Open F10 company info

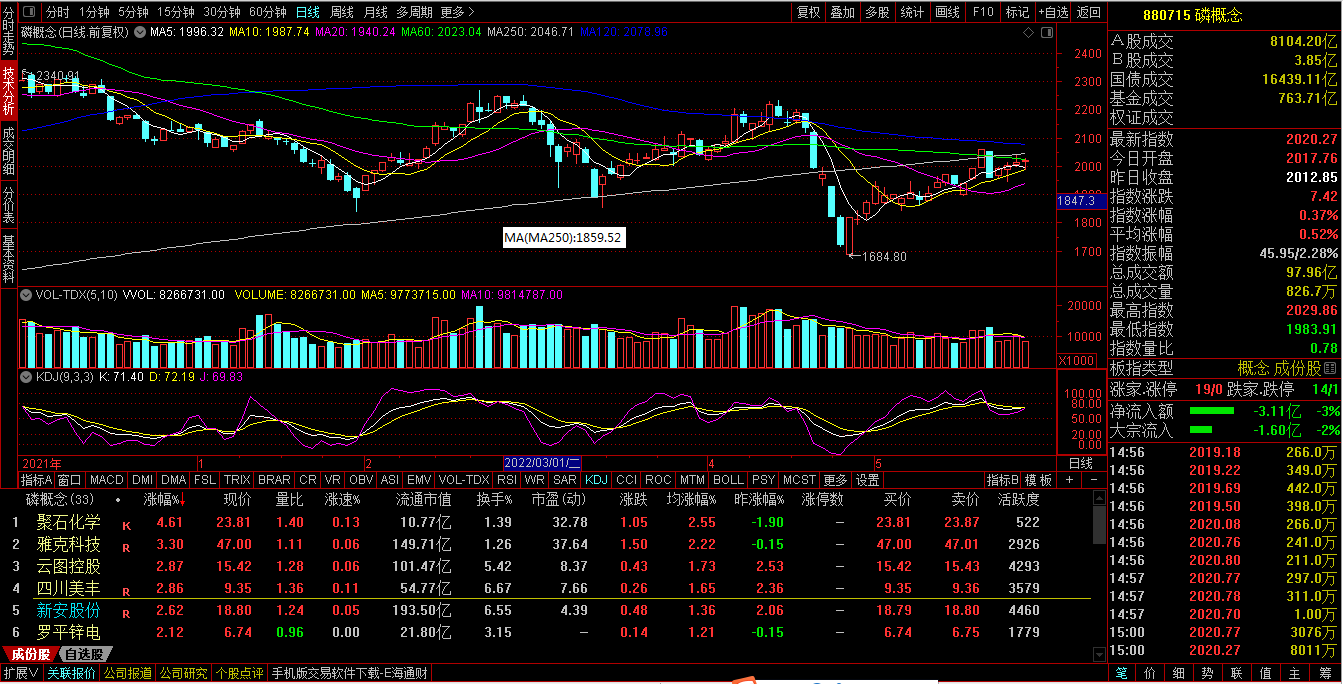tap(983, 12)
